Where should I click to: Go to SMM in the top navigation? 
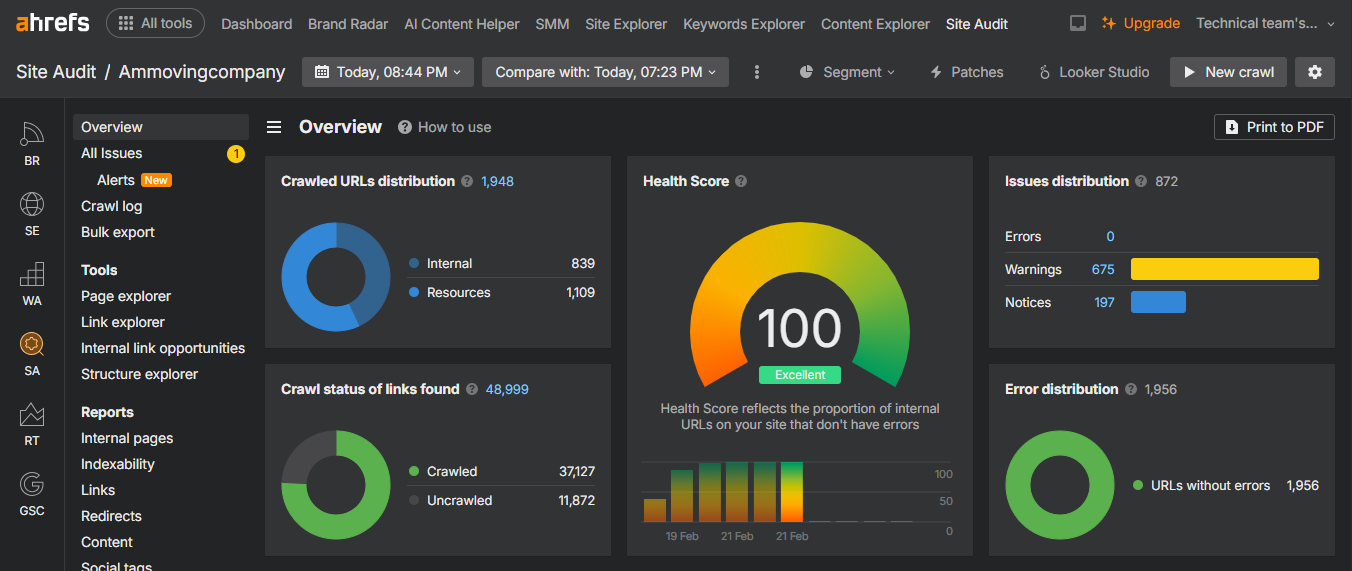[x=552, y=24]
